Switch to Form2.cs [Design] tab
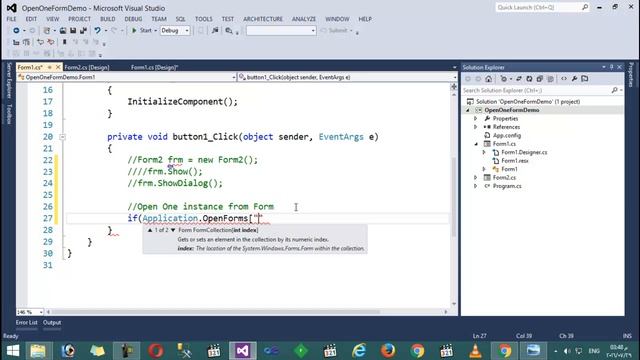 coord(87,67)
